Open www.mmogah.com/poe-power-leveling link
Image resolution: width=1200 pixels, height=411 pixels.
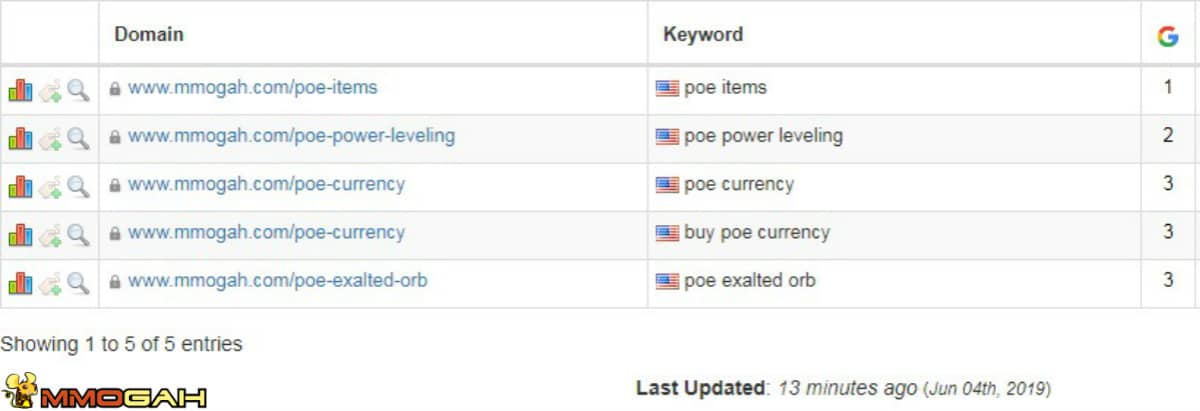coord(291,135)
